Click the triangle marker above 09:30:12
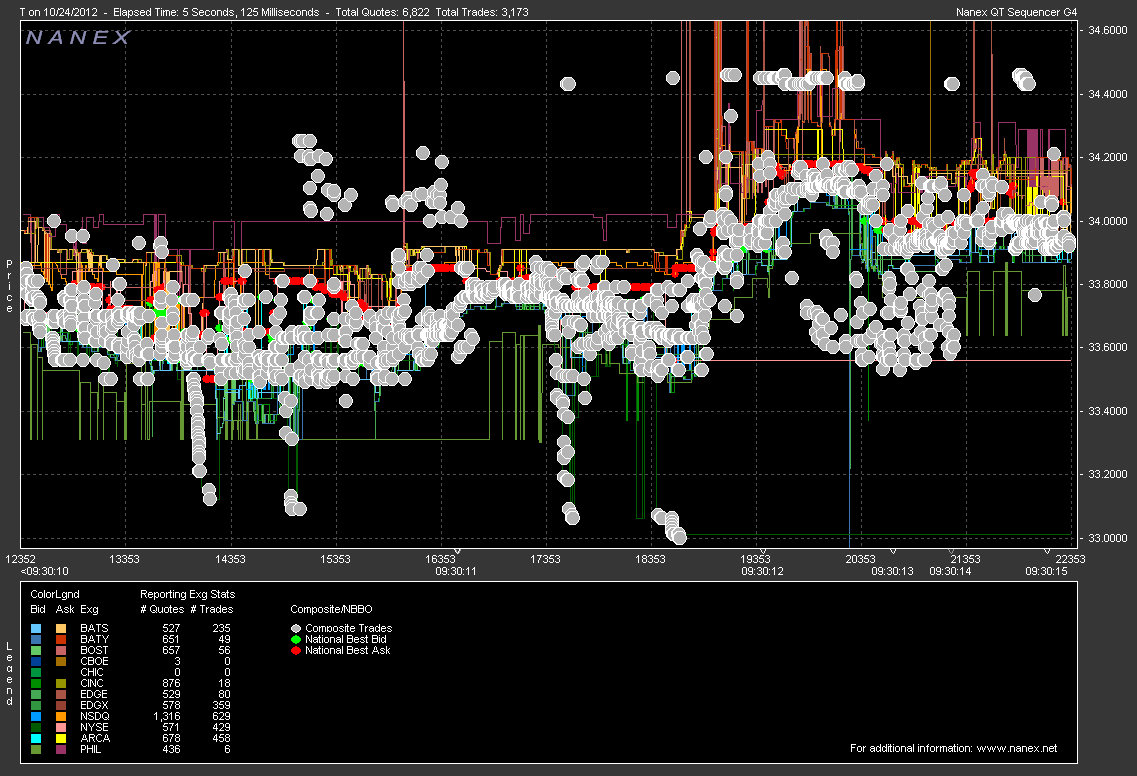Screen dimensions: 1137x776 click(763, 552)
